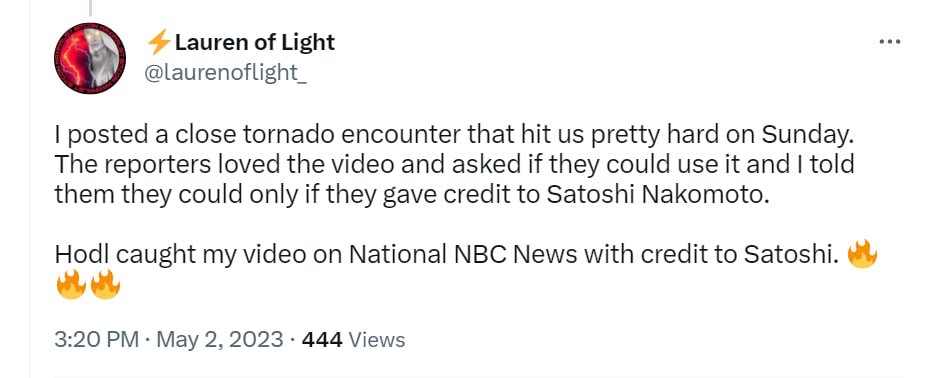Open Lauren of Light's profile avatar
The width and height of the screenshot is (928, 378).
click(90, 59)
